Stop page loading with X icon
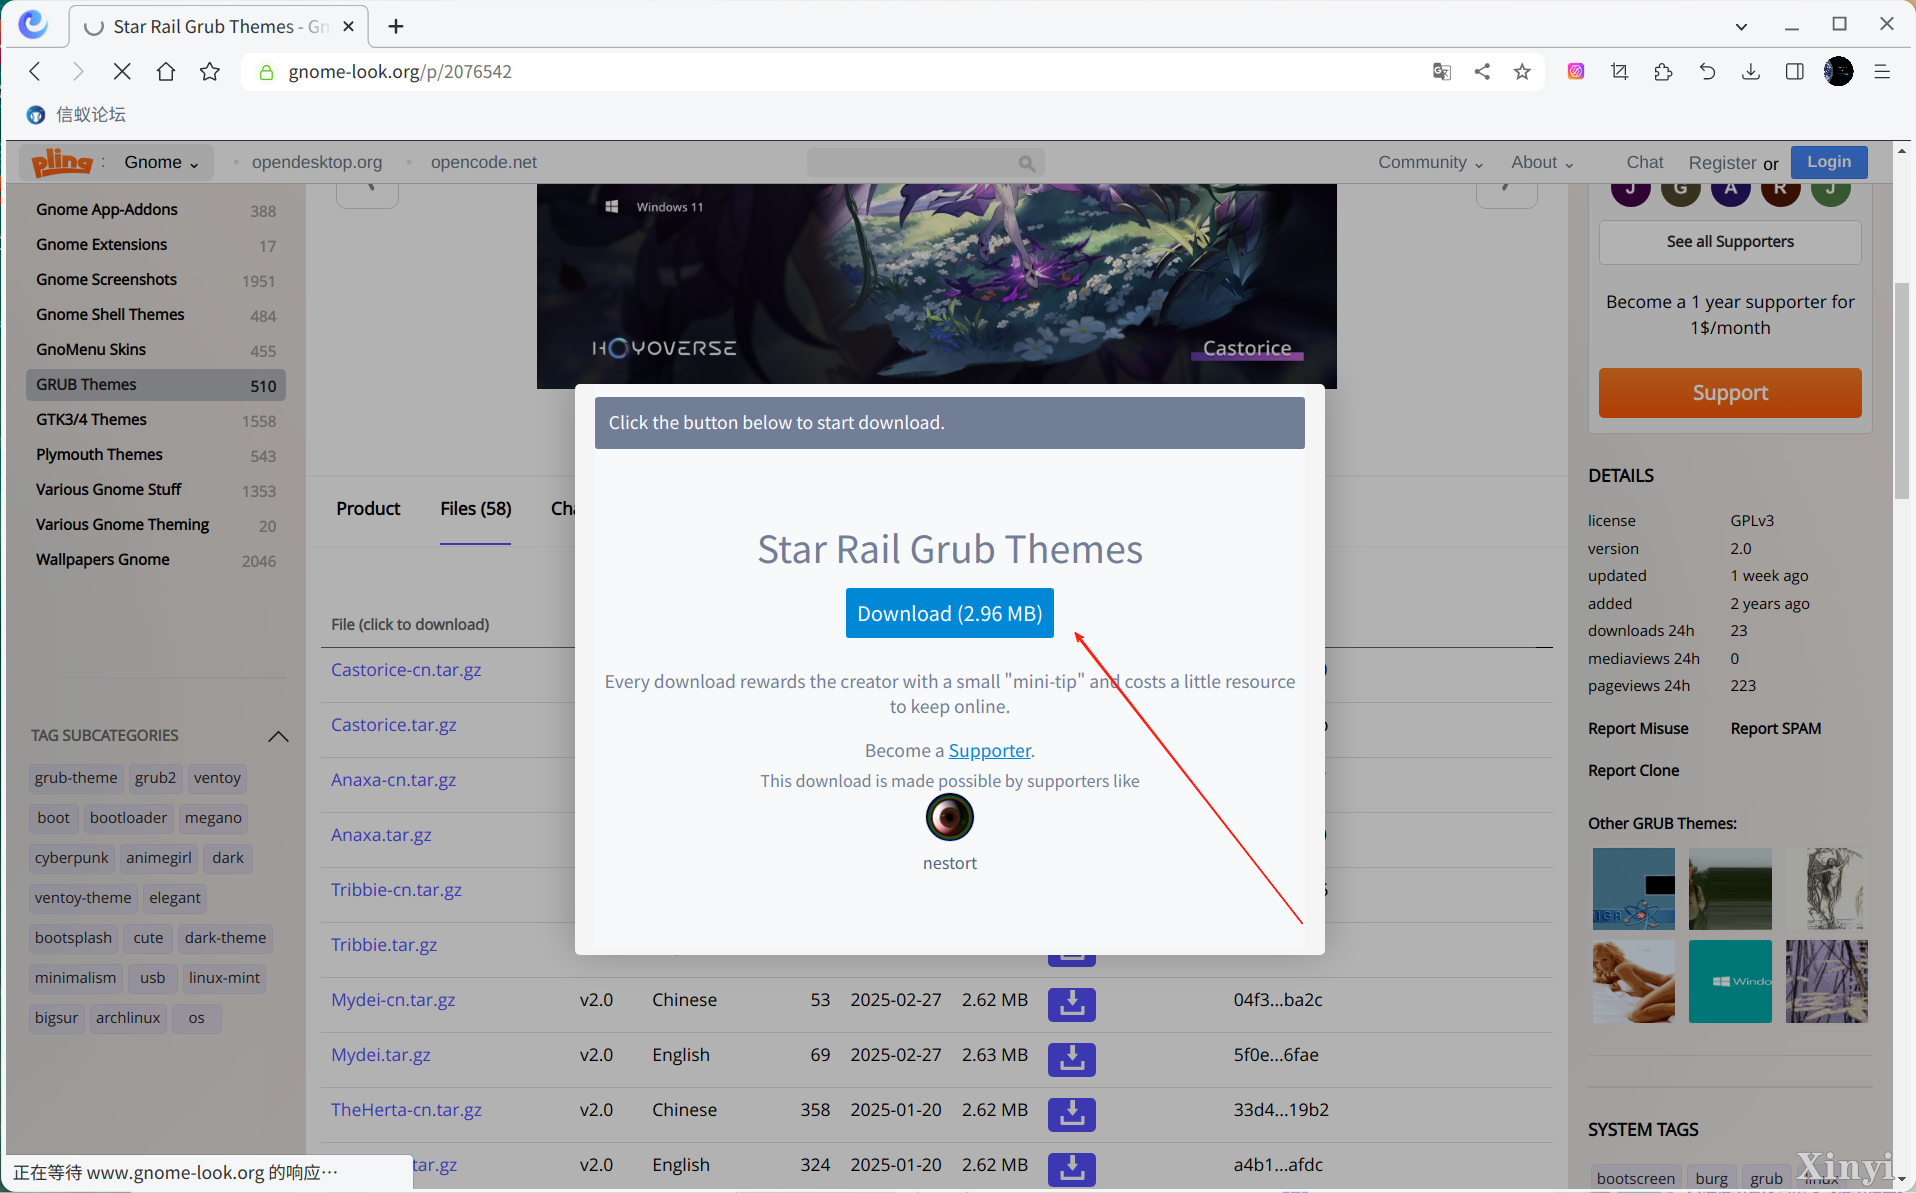The image size is (1916, 1193). [x=122, y=71]
